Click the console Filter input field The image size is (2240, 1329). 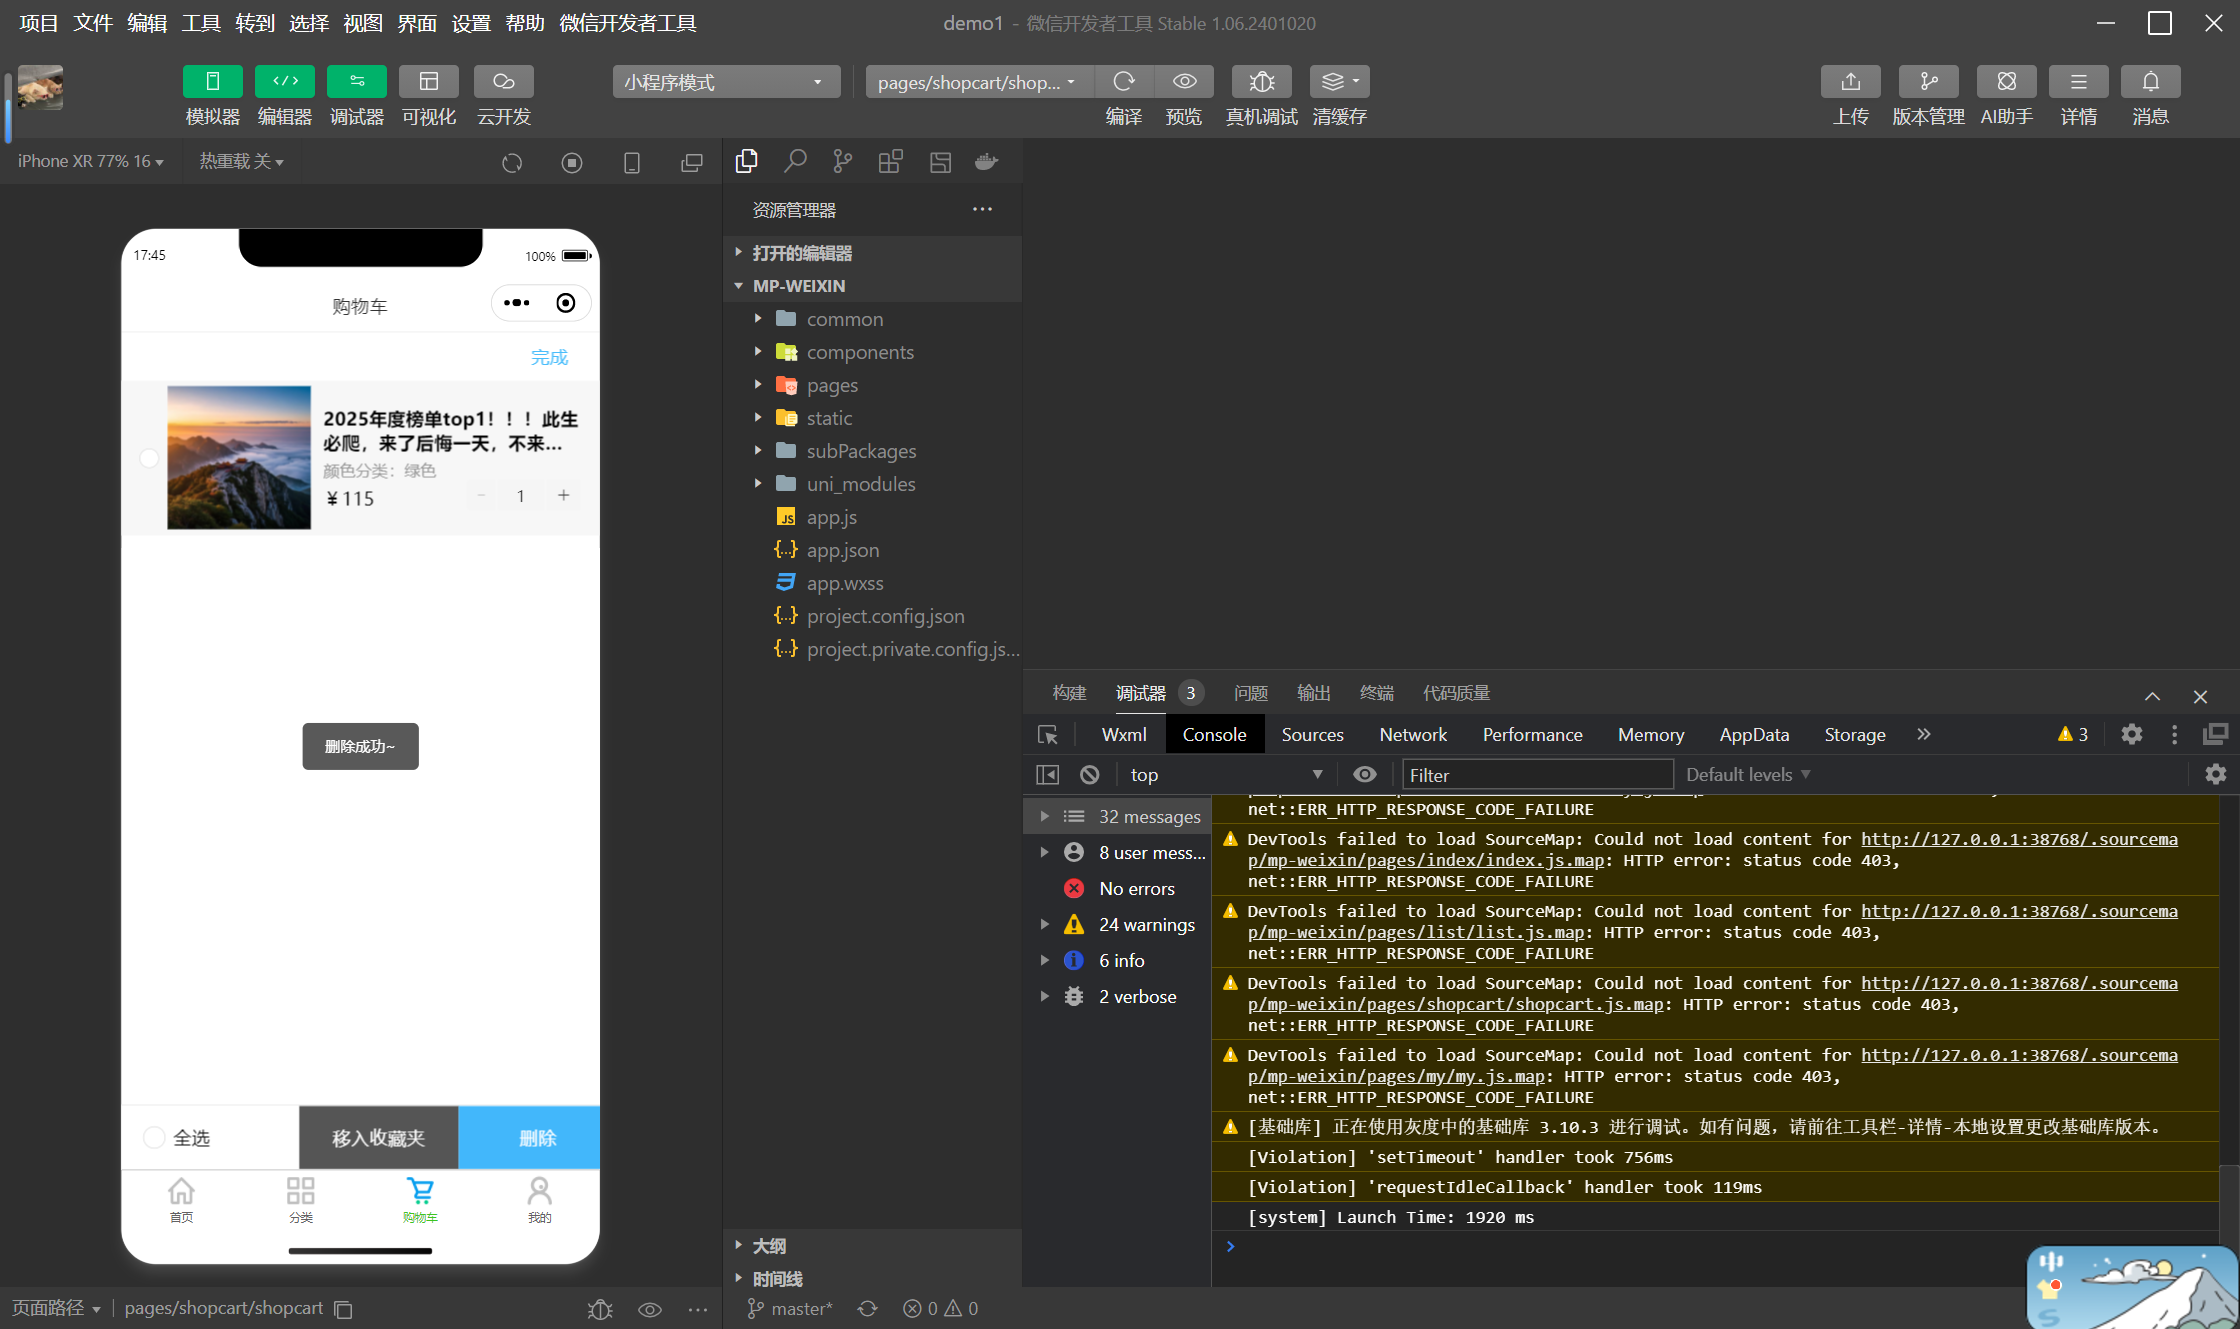(x=1536, y=774)
